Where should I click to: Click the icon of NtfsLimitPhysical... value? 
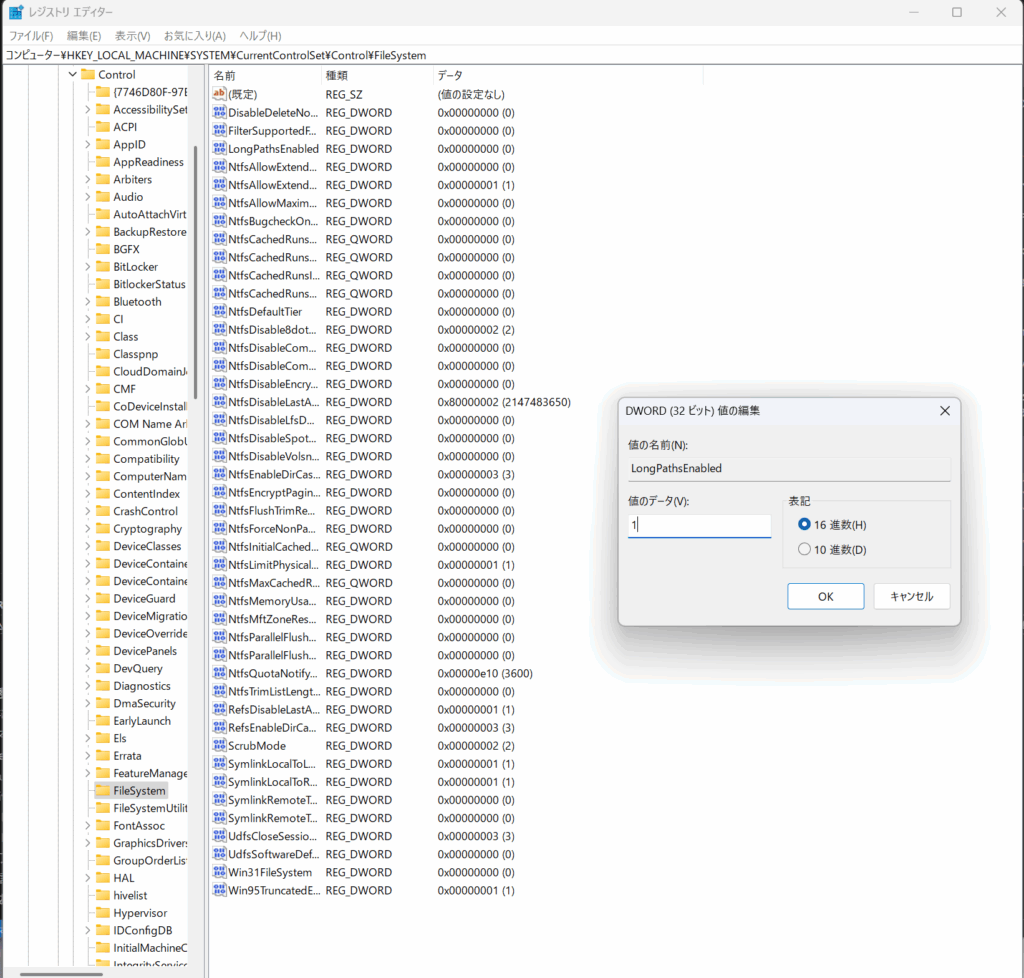219,564
